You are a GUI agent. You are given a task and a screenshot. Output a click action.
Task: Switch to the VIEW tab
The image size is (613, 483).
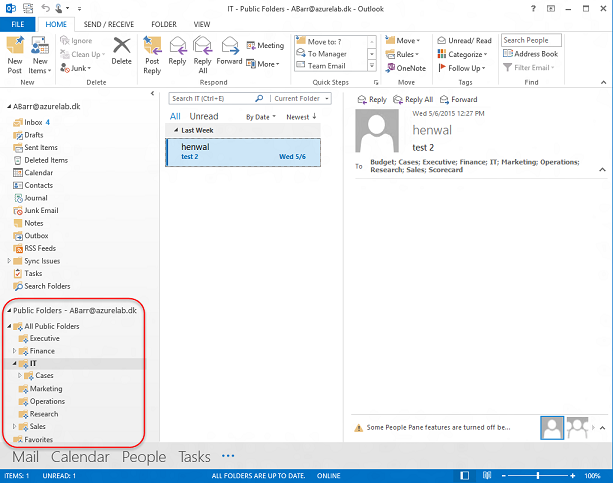(x=202, y=24)
